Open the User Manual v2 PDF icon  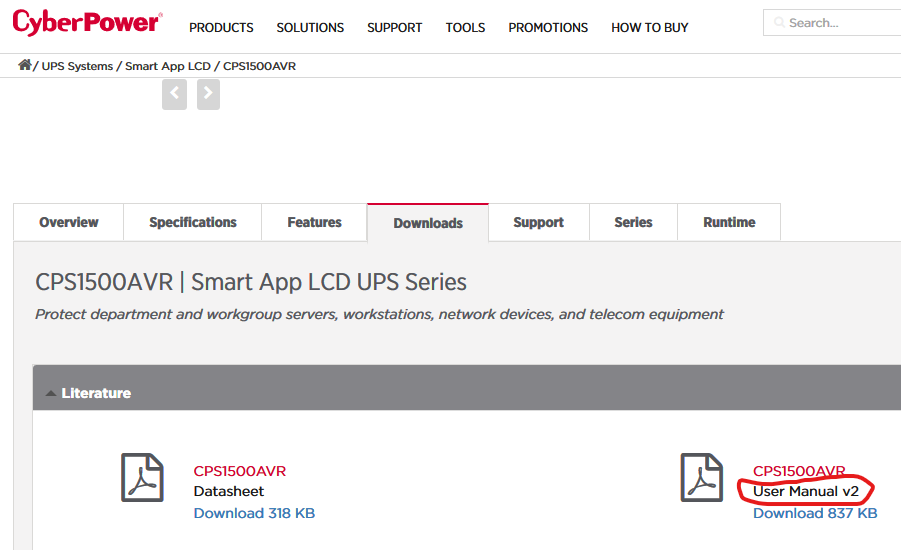click(702, 478)
